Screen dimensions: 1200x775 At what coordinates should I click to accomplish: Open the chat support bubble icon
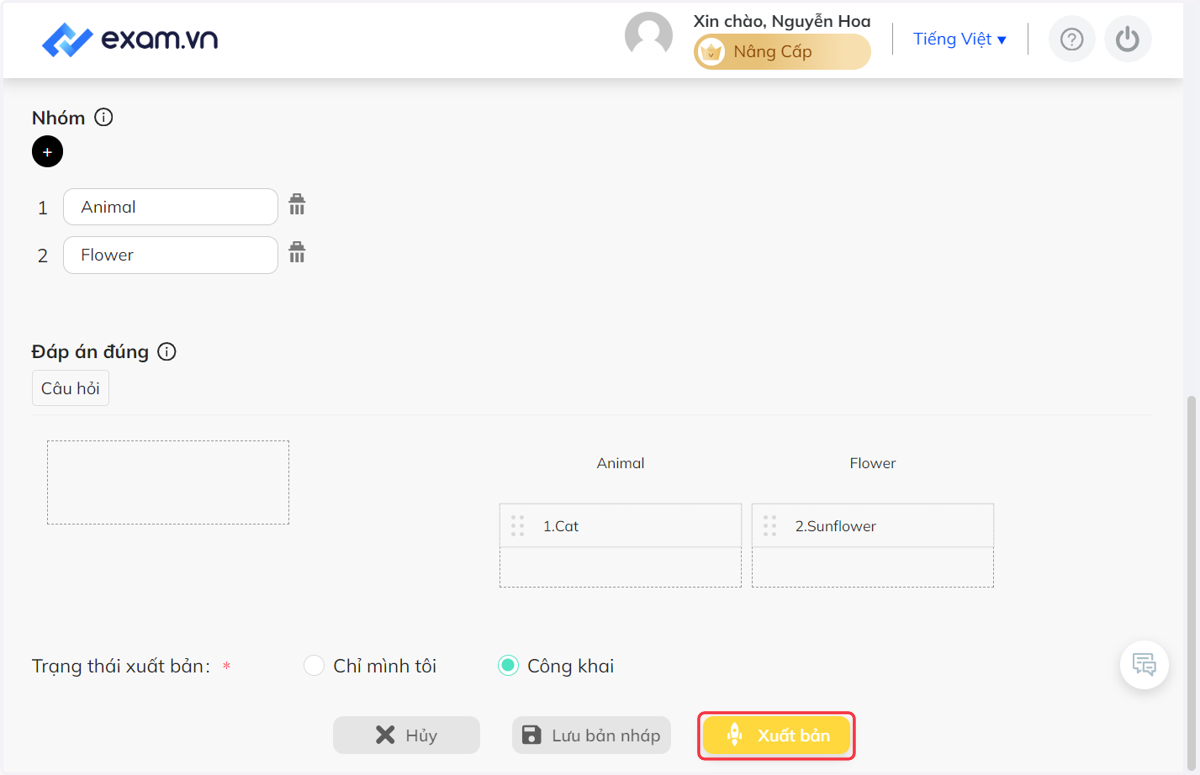click(x=1144, y=664)
